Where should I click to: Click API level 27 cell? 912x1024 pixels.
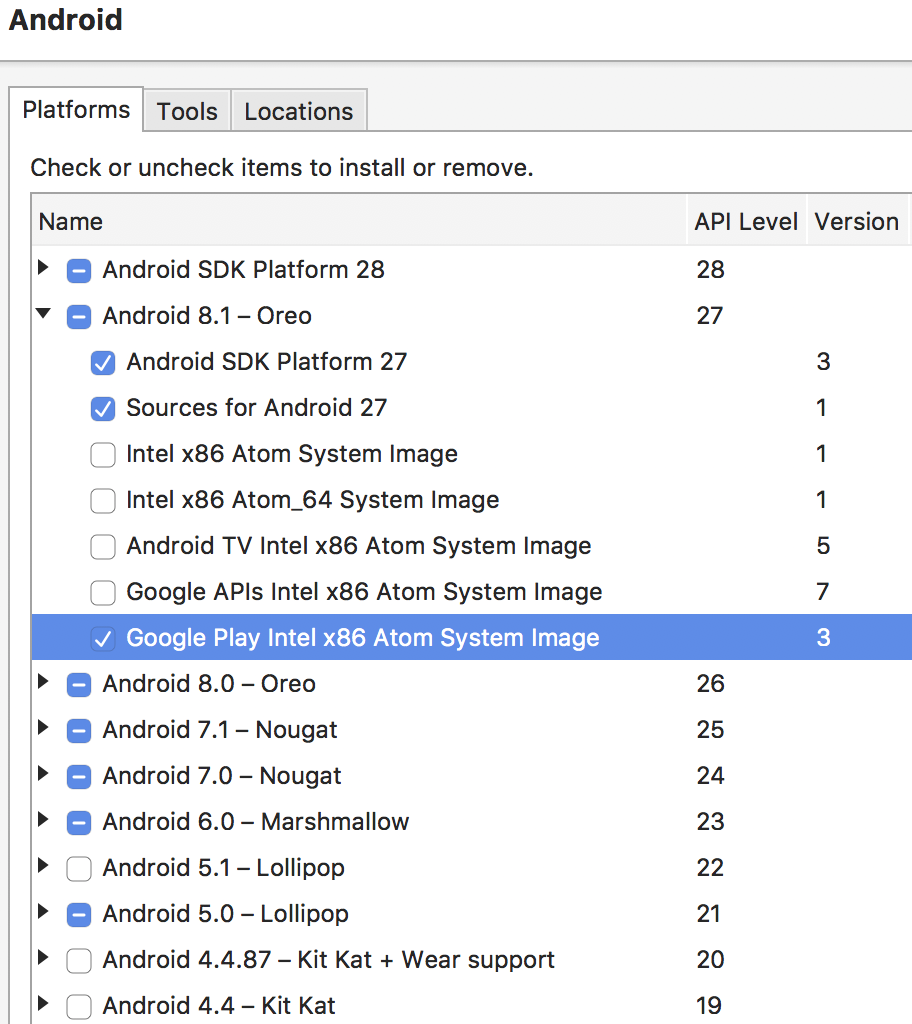(x=710, y=316)
